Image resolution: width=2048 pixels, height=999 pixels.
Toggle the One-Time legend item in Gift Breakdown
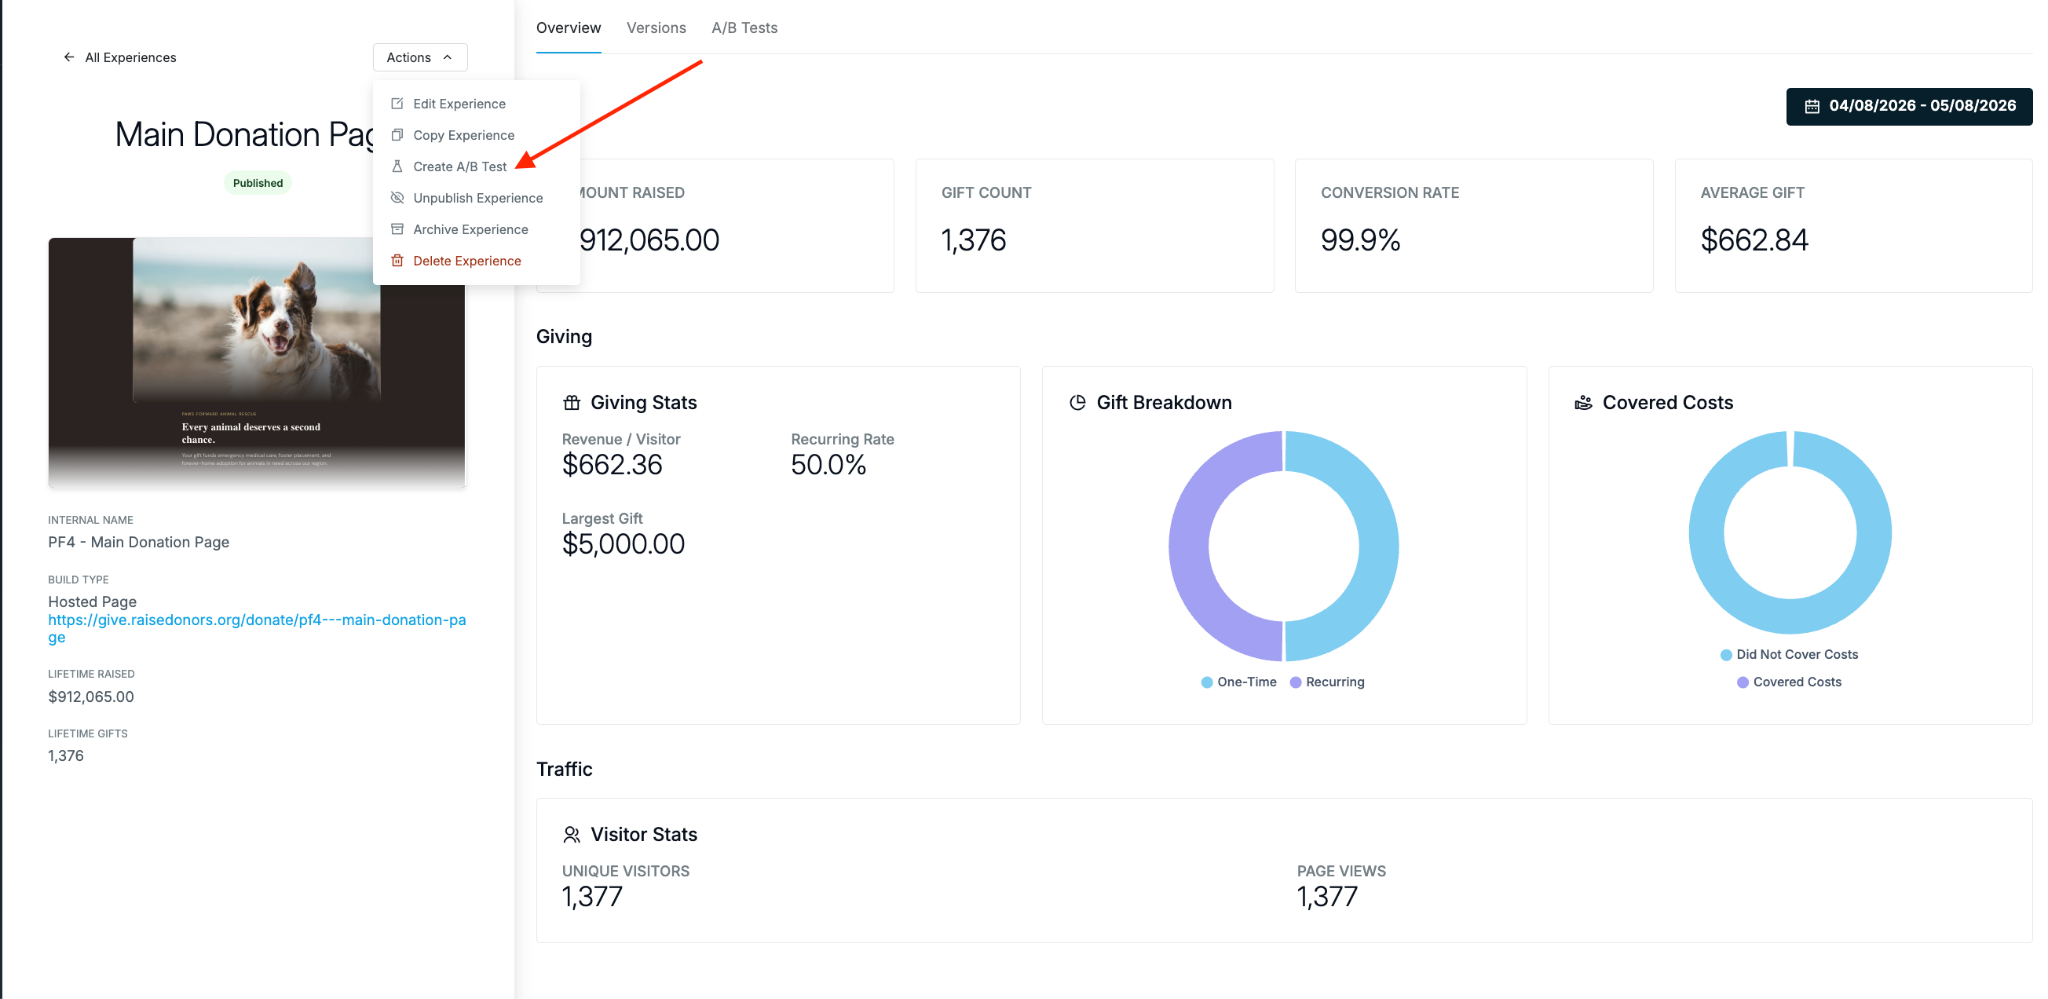coord(1238,682)
